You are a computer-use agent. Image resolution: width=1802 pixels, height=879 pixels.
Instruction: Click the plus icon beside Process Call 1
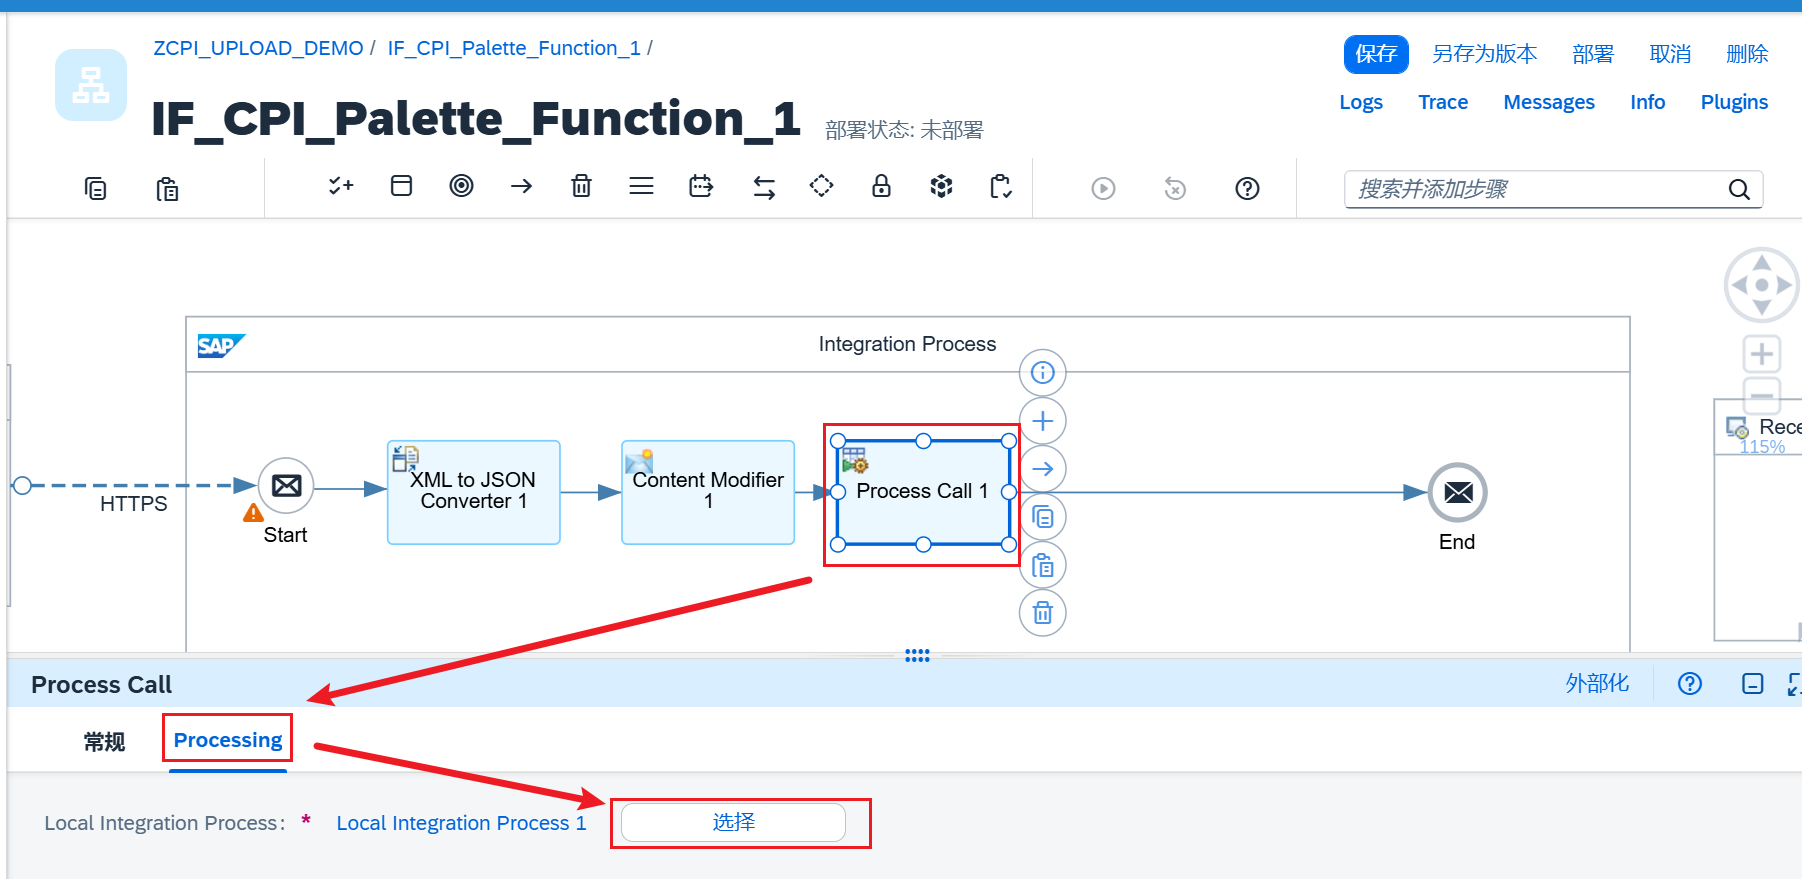[x=1042, y=421]
